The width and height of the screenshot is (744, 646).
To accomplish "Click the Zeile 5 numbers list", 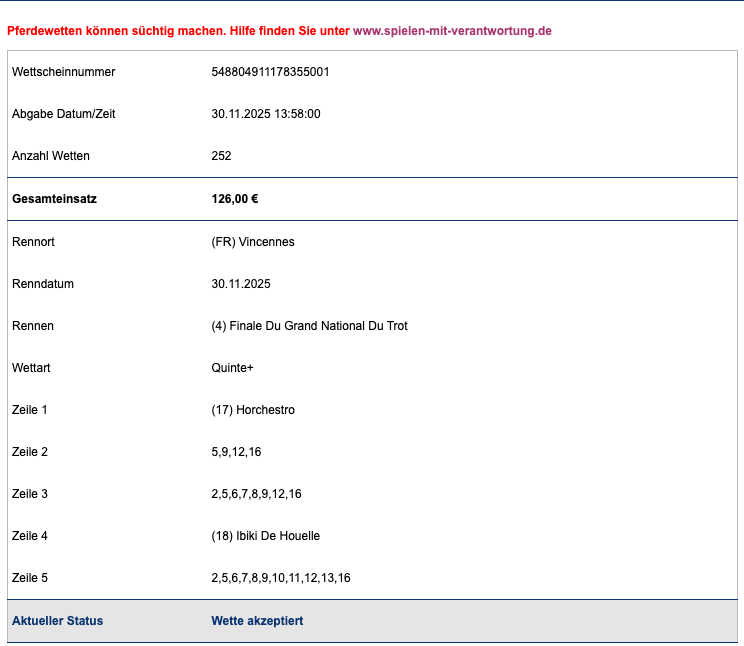I will [x=281, y=578].
